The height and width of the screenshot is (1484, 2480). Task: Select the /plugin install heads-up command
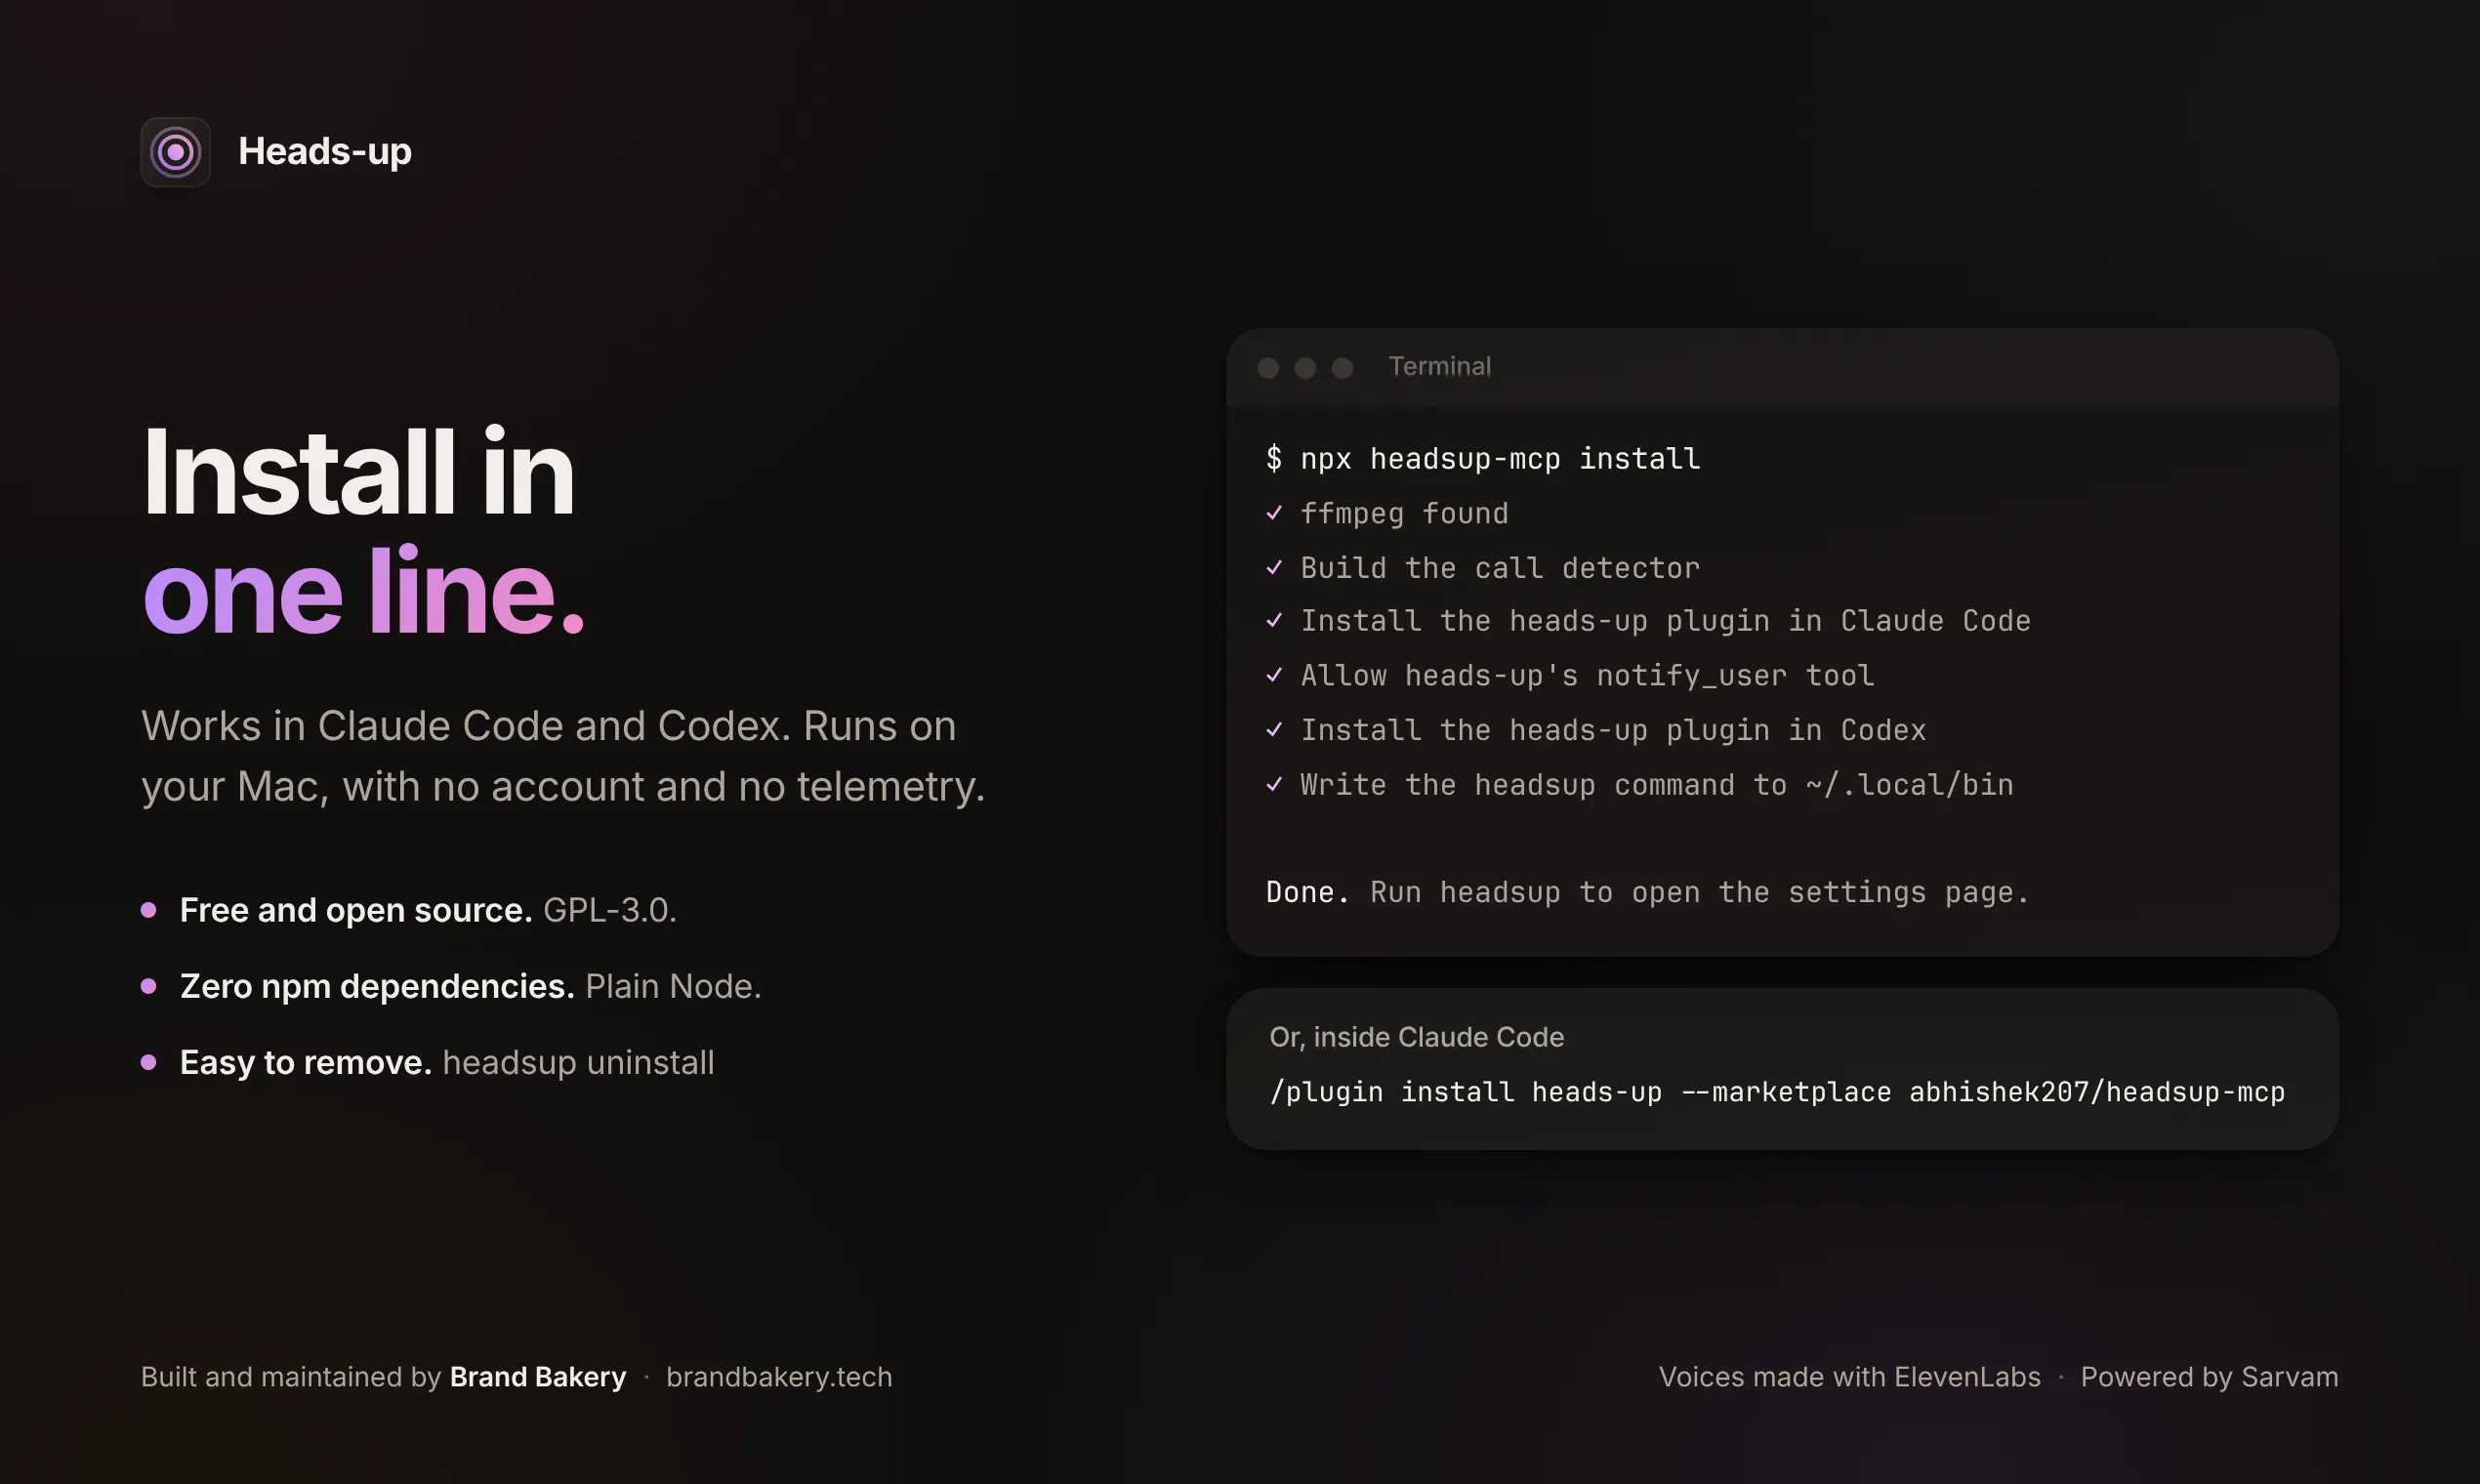[x=1777, y=1092]
